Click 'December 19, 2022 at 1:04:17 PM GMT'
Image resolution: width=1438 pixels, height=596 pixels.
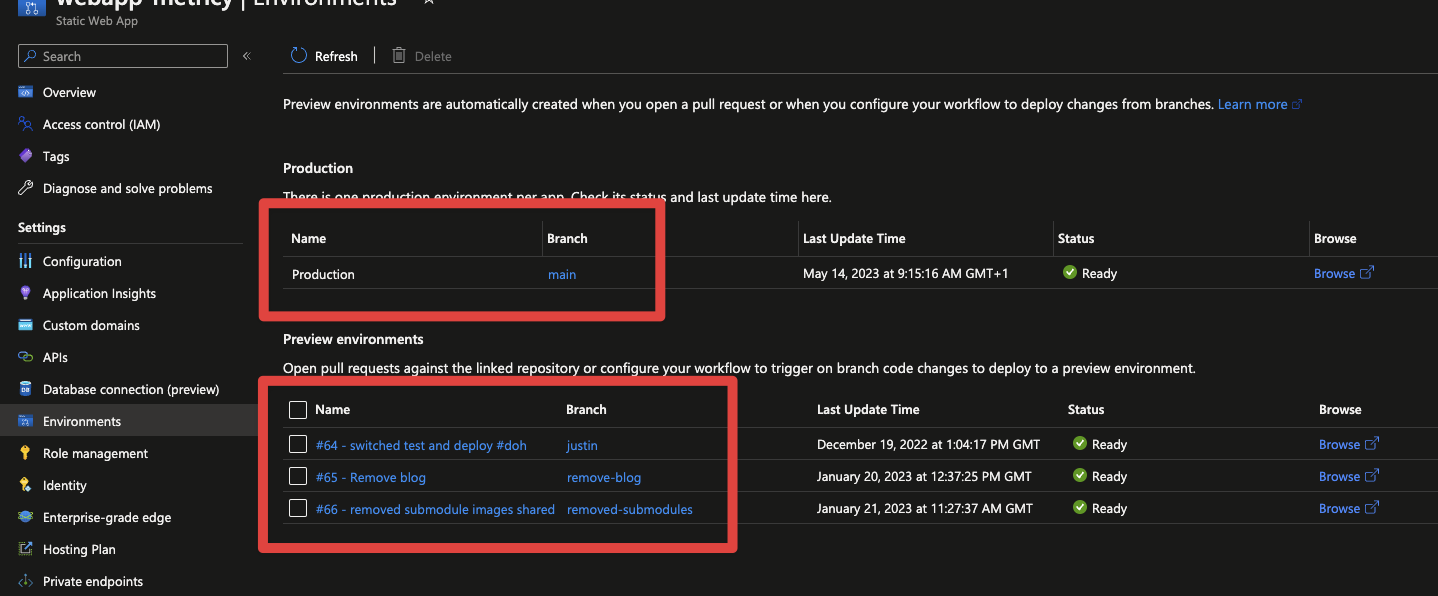[928, 444]
